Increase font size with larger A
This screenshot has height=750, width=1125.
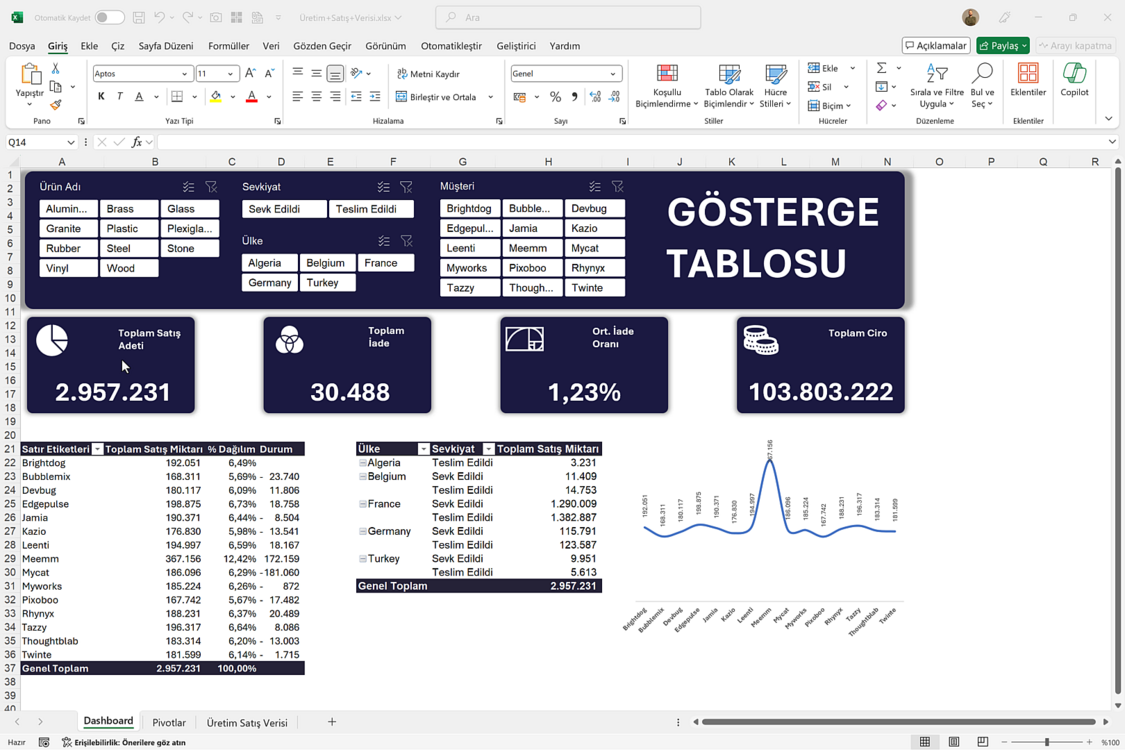pyautogui.click(x=250, y=73)
